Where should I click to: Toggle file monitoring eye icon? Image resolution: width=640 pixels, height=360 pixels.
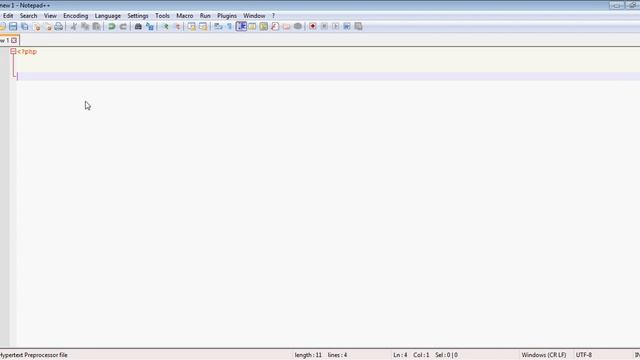[298, 27]
